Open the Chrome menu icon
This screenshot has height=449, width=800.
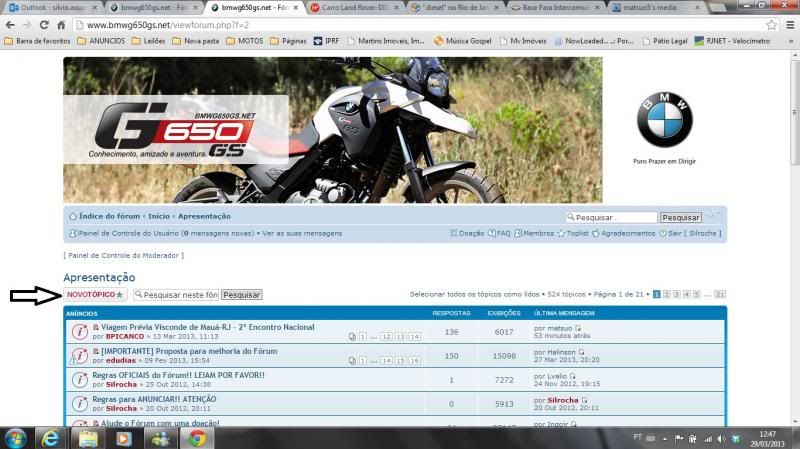tap(790, 25)
